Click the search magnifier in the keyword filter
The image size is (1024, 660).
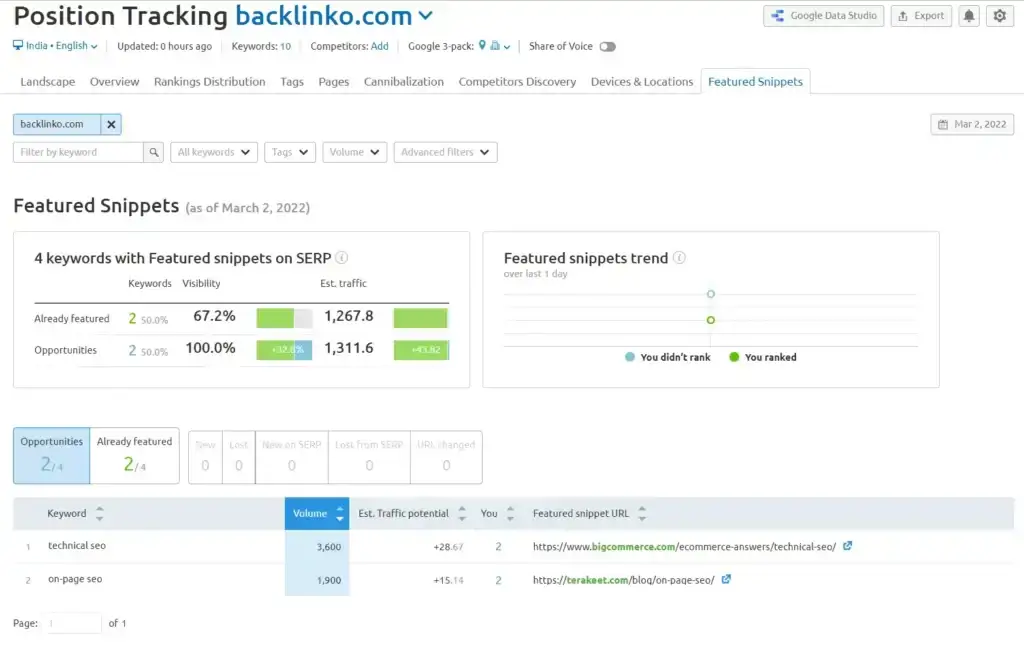(x=153, y=152)
